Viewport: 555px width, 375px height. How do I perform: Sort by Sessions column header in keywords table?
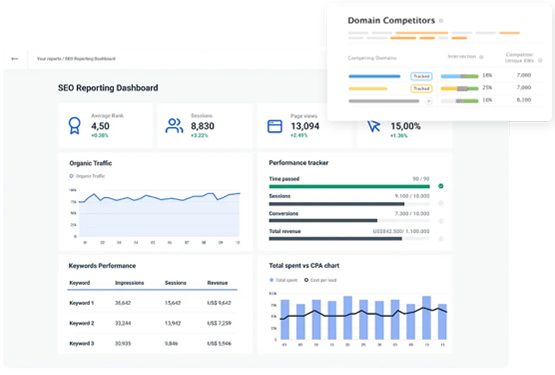[176, 283]
